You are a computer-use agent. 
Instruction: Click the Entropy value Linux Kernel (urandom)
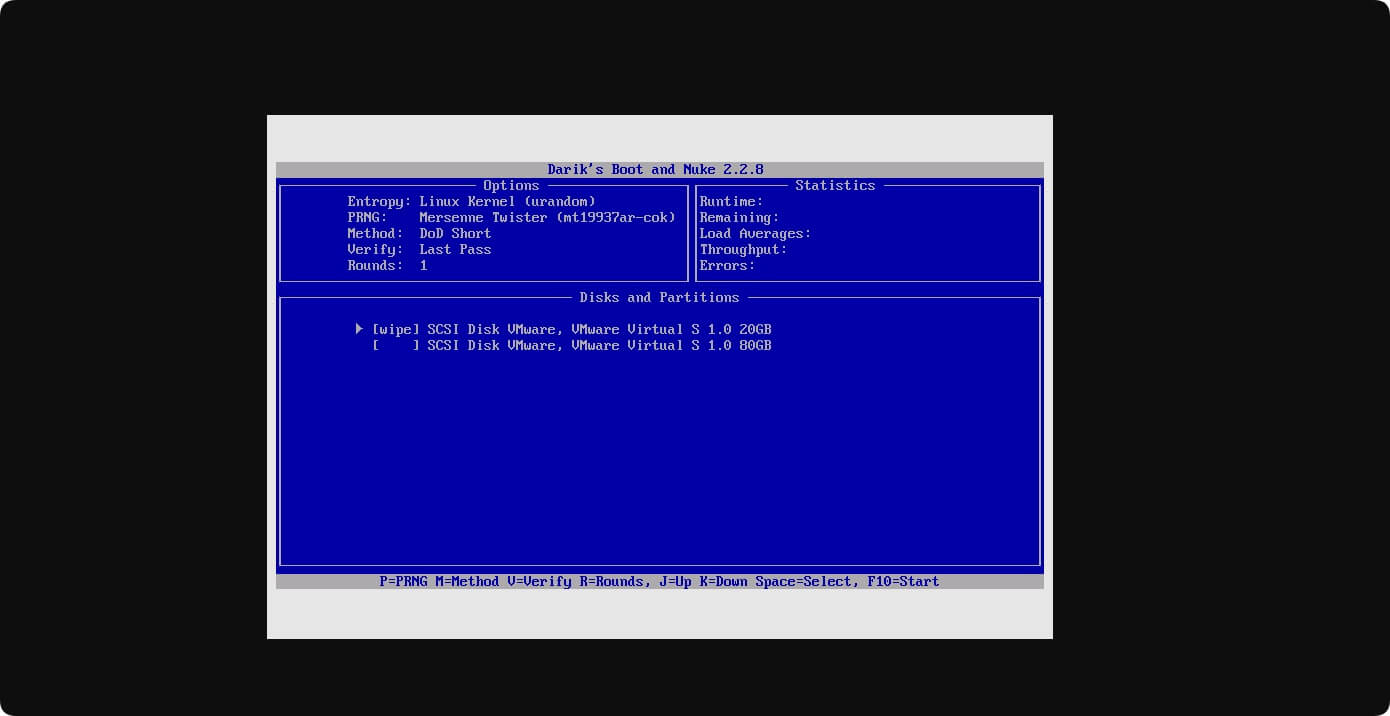click(507, 201)
